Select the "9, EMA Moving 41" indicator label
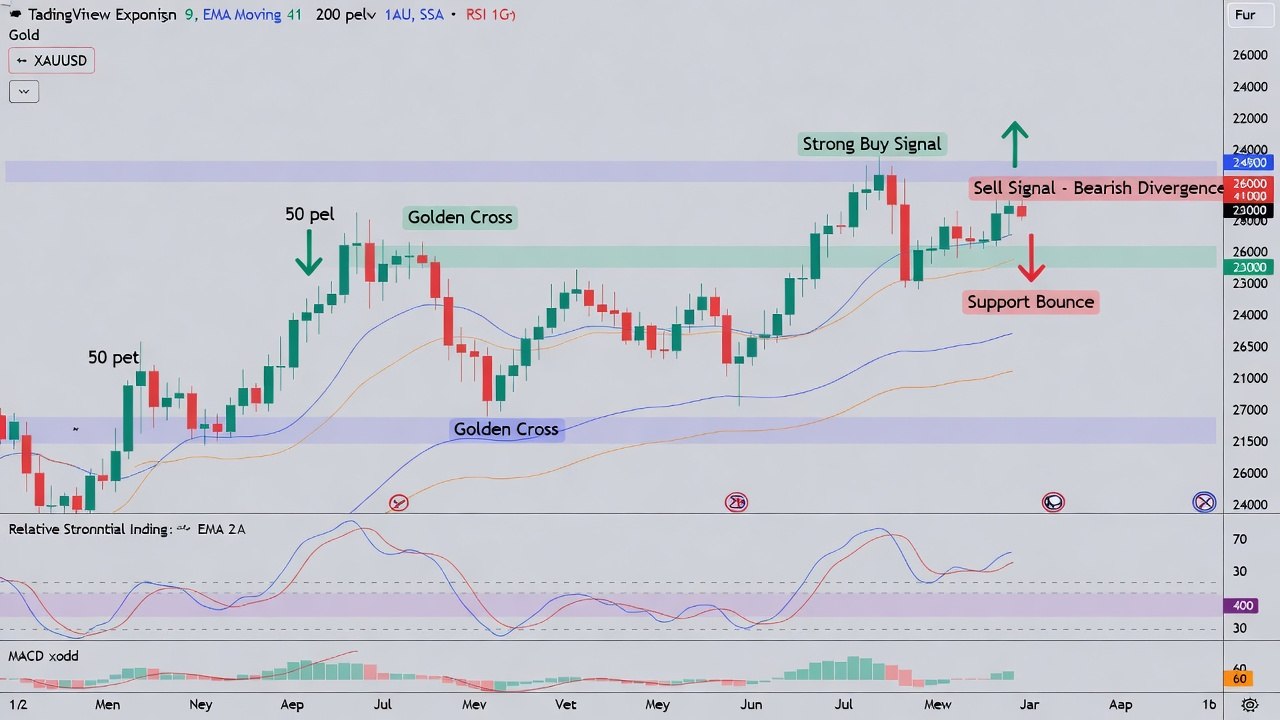This screenshot has width=1280, height=720. click(244, 15)
